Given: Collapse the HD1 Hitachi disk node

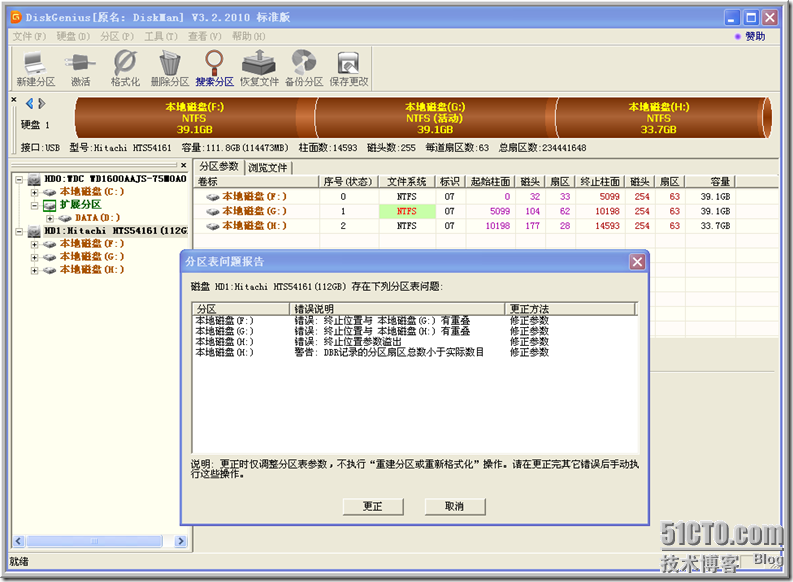Looking at the screenshot, I should (x=19, y=232).
